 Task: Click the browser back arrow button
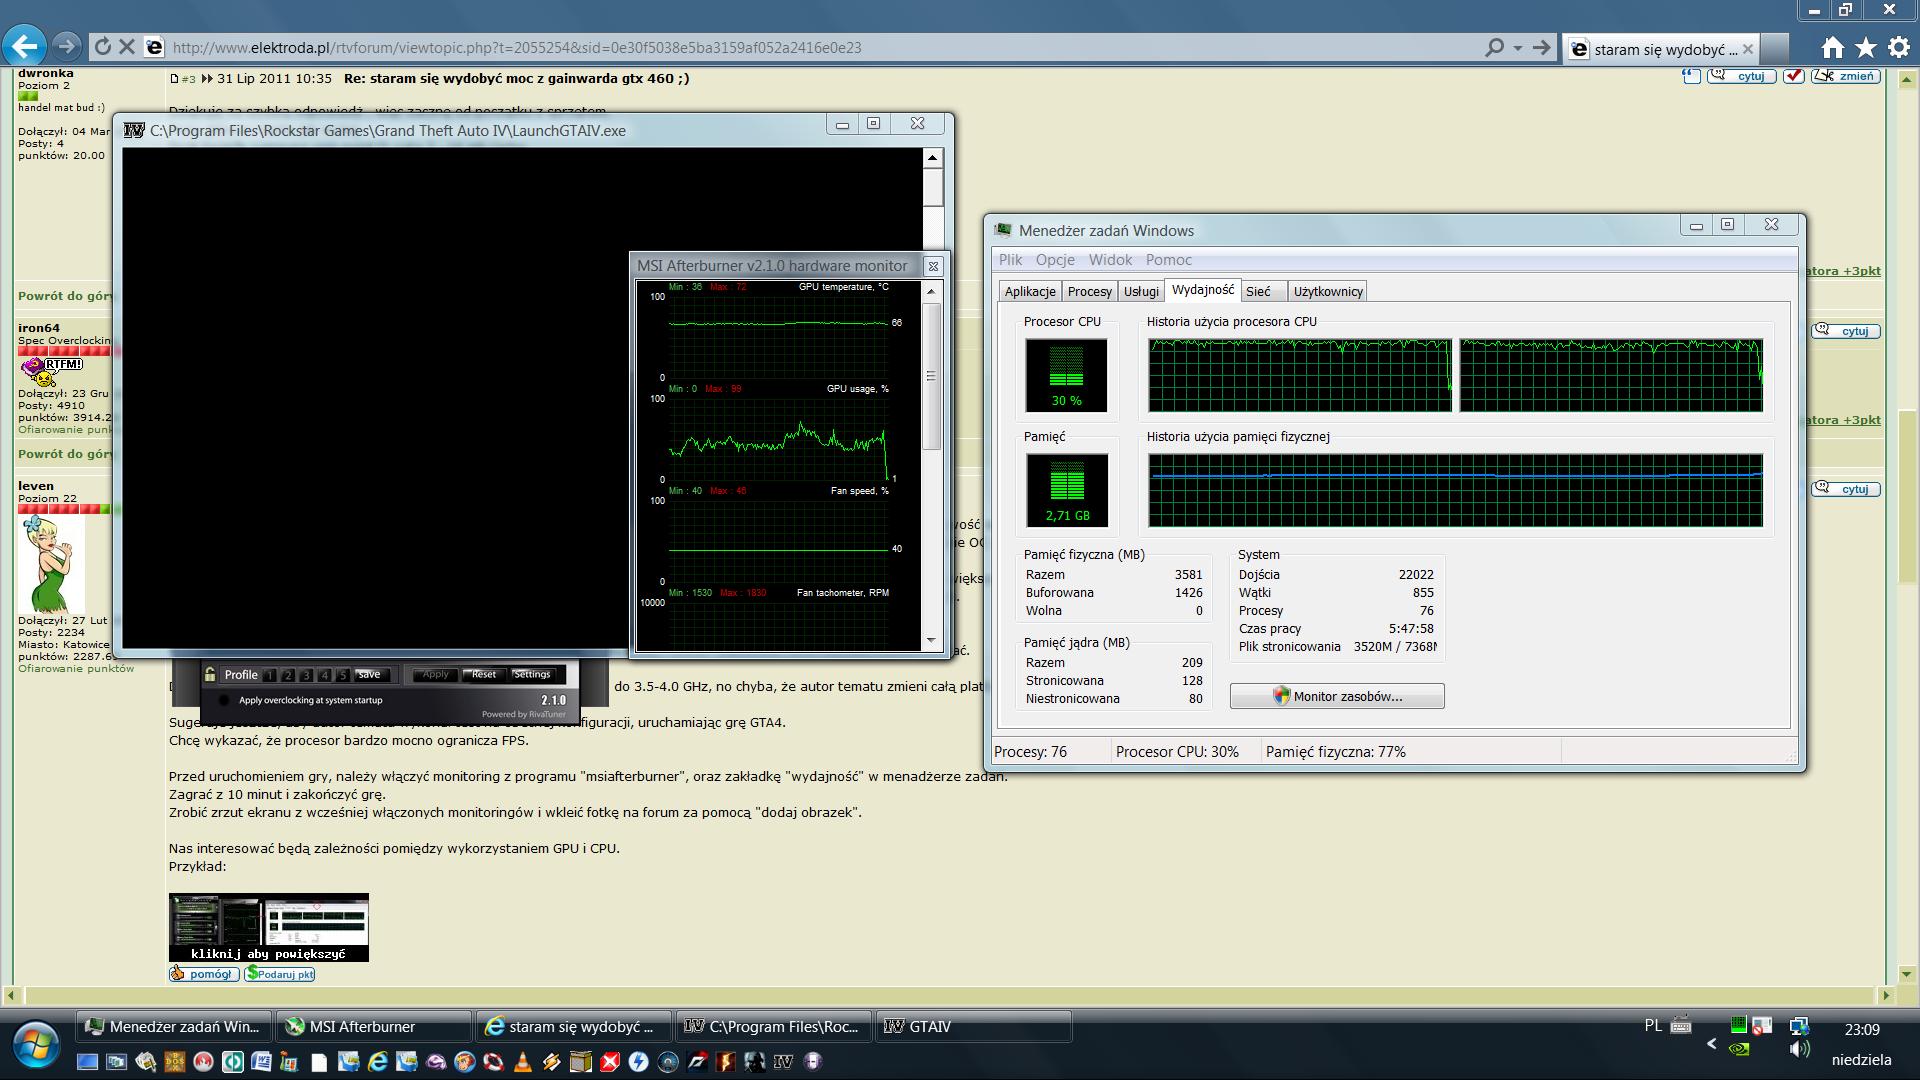[24, 46]
